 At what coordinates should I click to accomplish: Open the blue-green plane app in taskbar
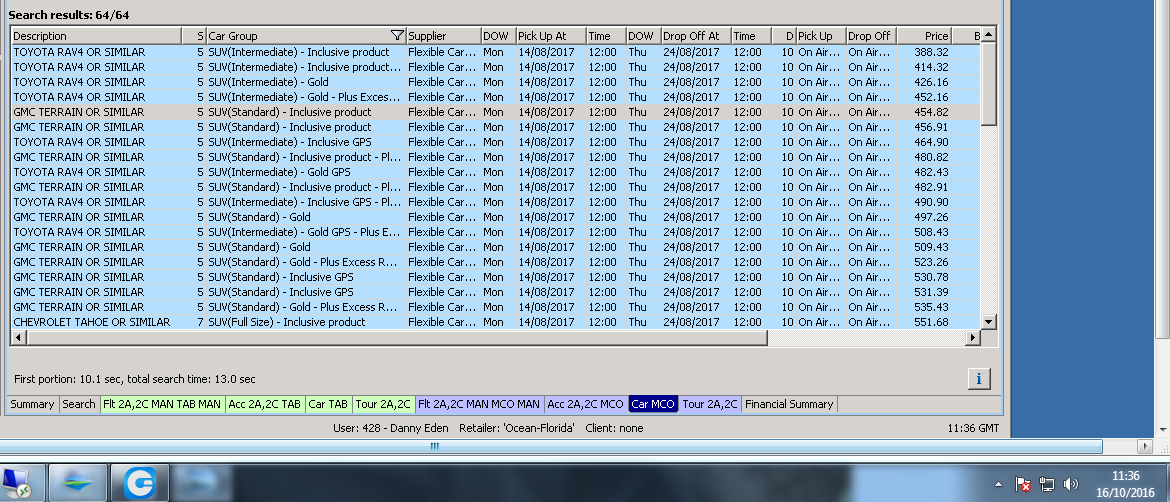pyautogui.click(x=78, y=483)
